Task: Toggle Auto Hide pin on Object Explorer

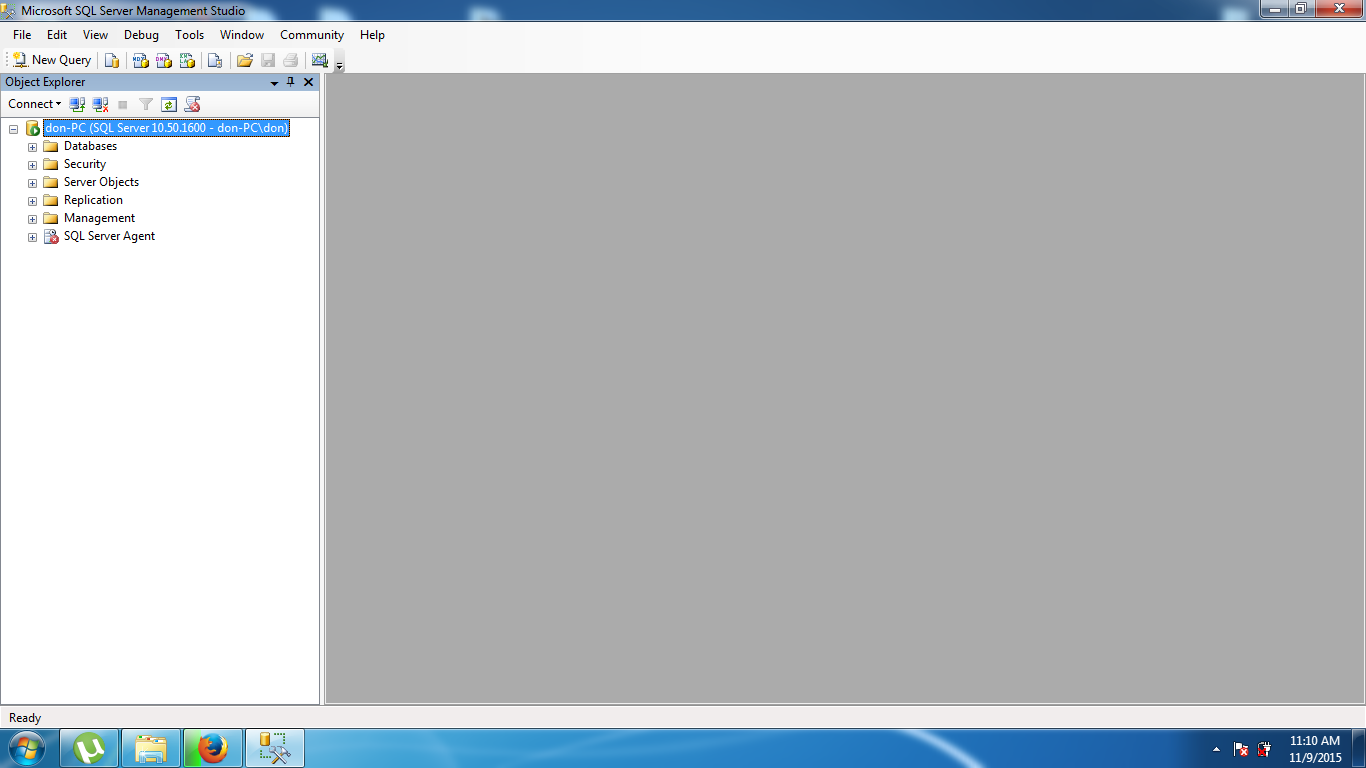Action: (x=291, y=82)
